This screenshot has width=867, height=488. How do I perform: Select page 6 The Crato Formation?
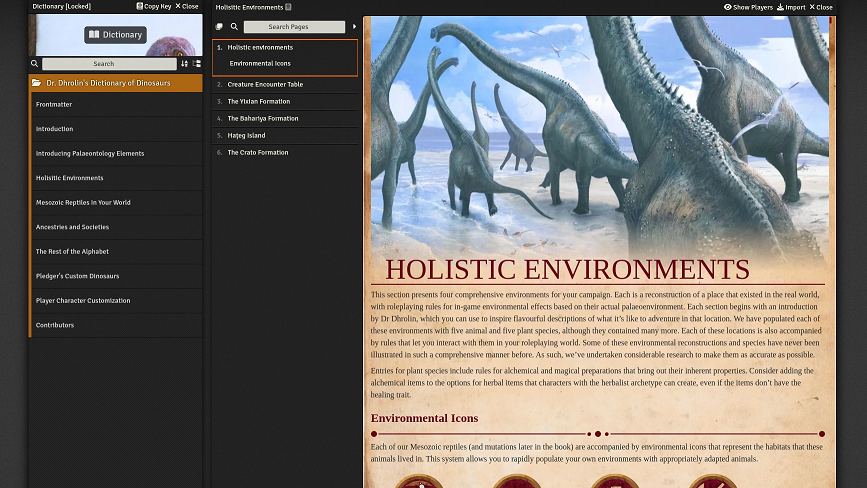285,153
